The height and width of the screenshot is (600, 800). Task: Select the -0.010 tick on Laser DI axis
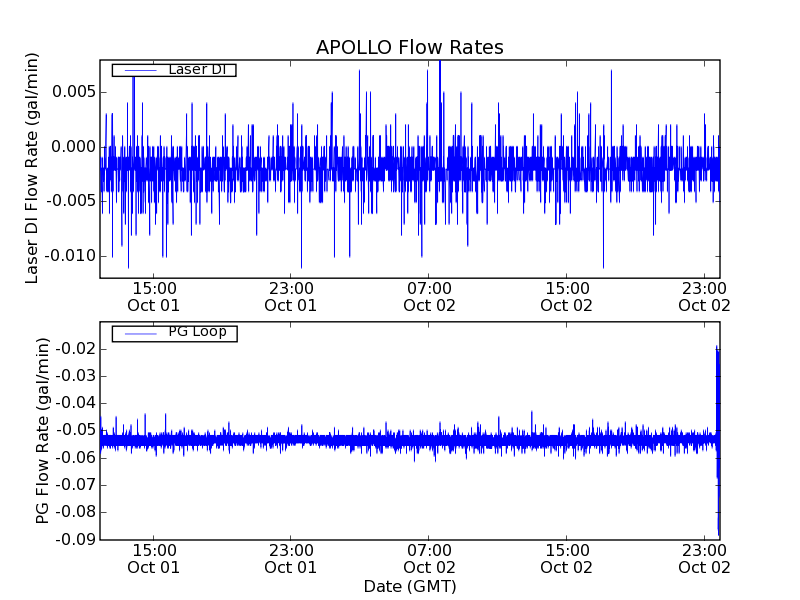click(71, 256)
